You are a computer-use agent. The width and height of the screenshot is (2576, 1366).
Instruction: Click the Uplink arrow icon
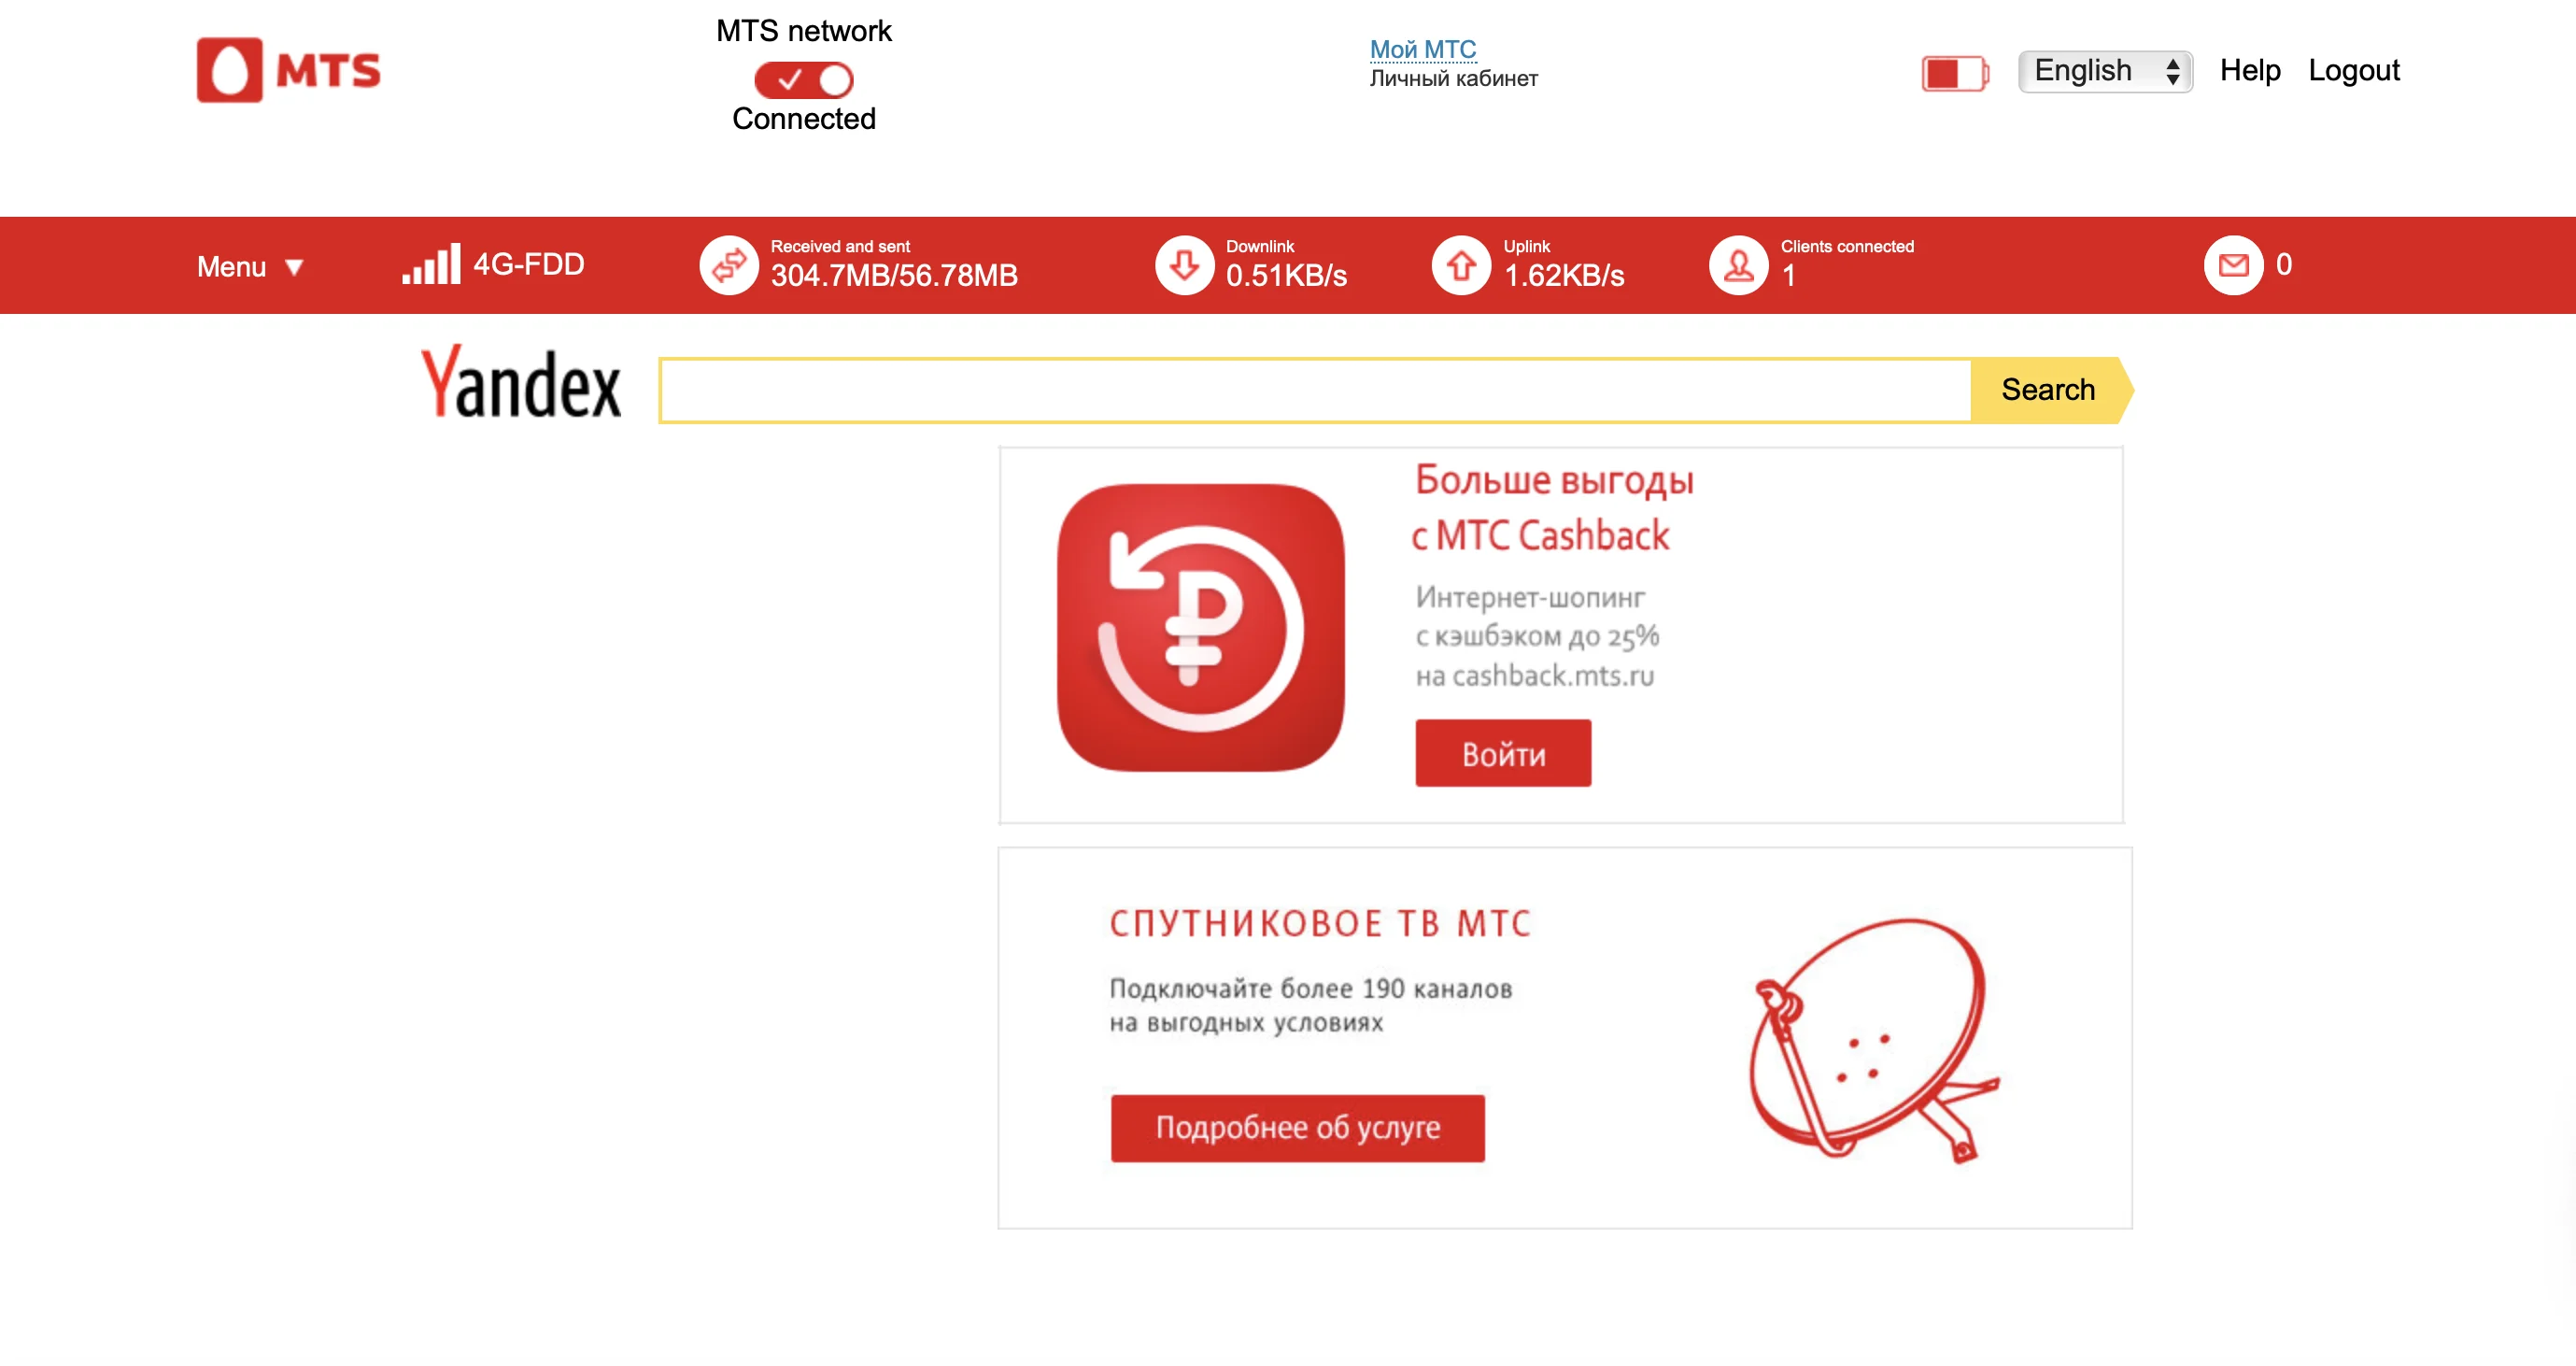[1461, 265]
